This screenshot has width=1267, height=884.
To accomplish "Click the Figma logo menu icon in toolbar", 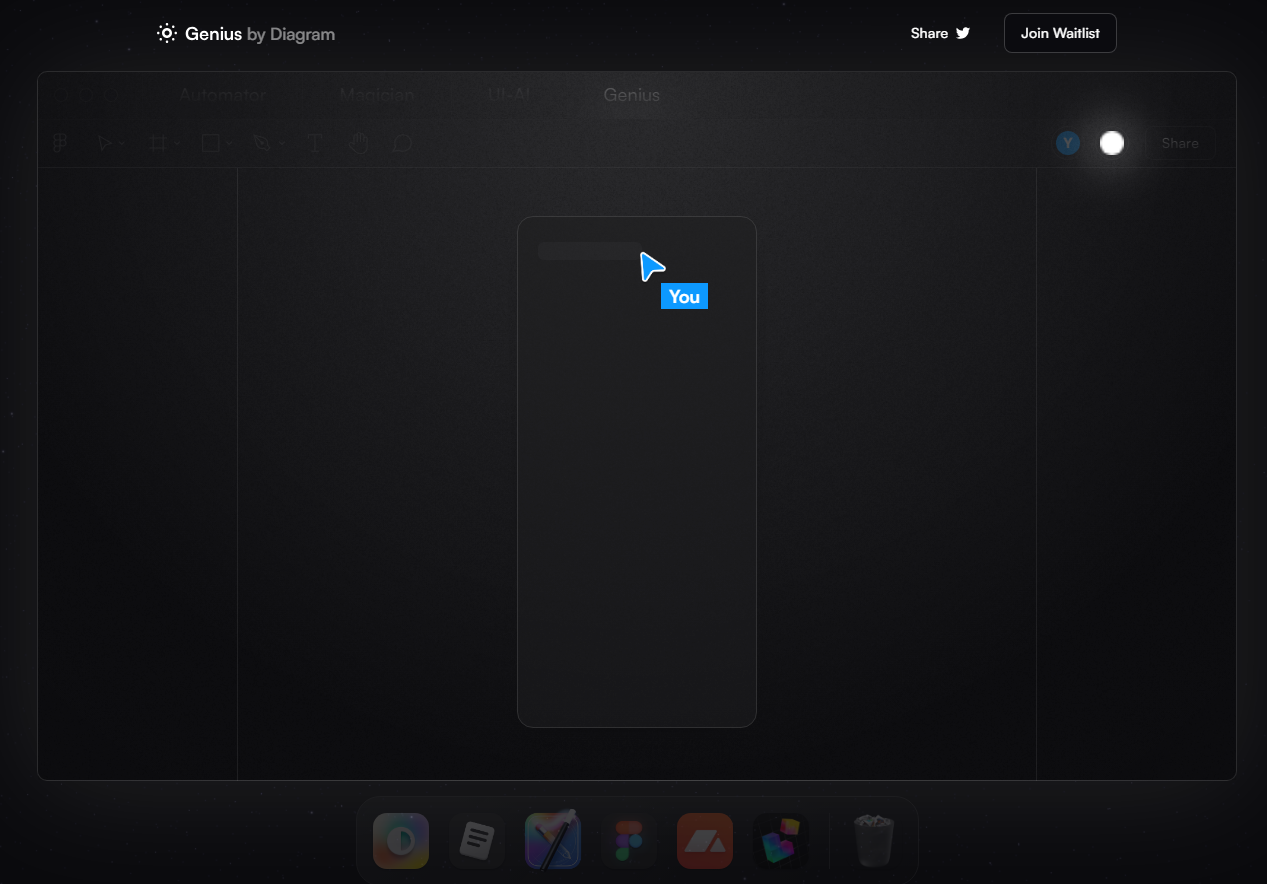I will pyautogui.click(x=60, y=143).
